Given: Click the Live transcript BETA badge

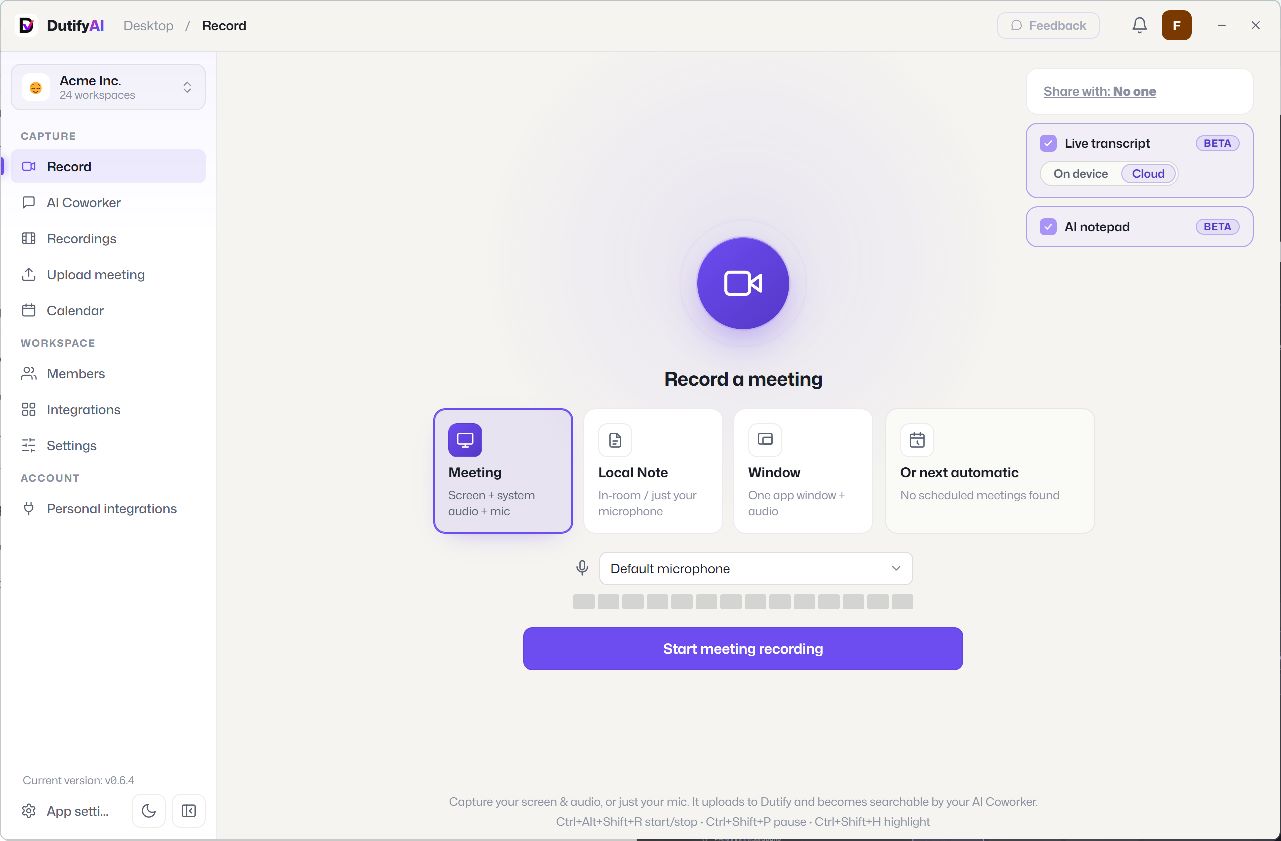Looking at the screenshot, I should coord(1217,143).
